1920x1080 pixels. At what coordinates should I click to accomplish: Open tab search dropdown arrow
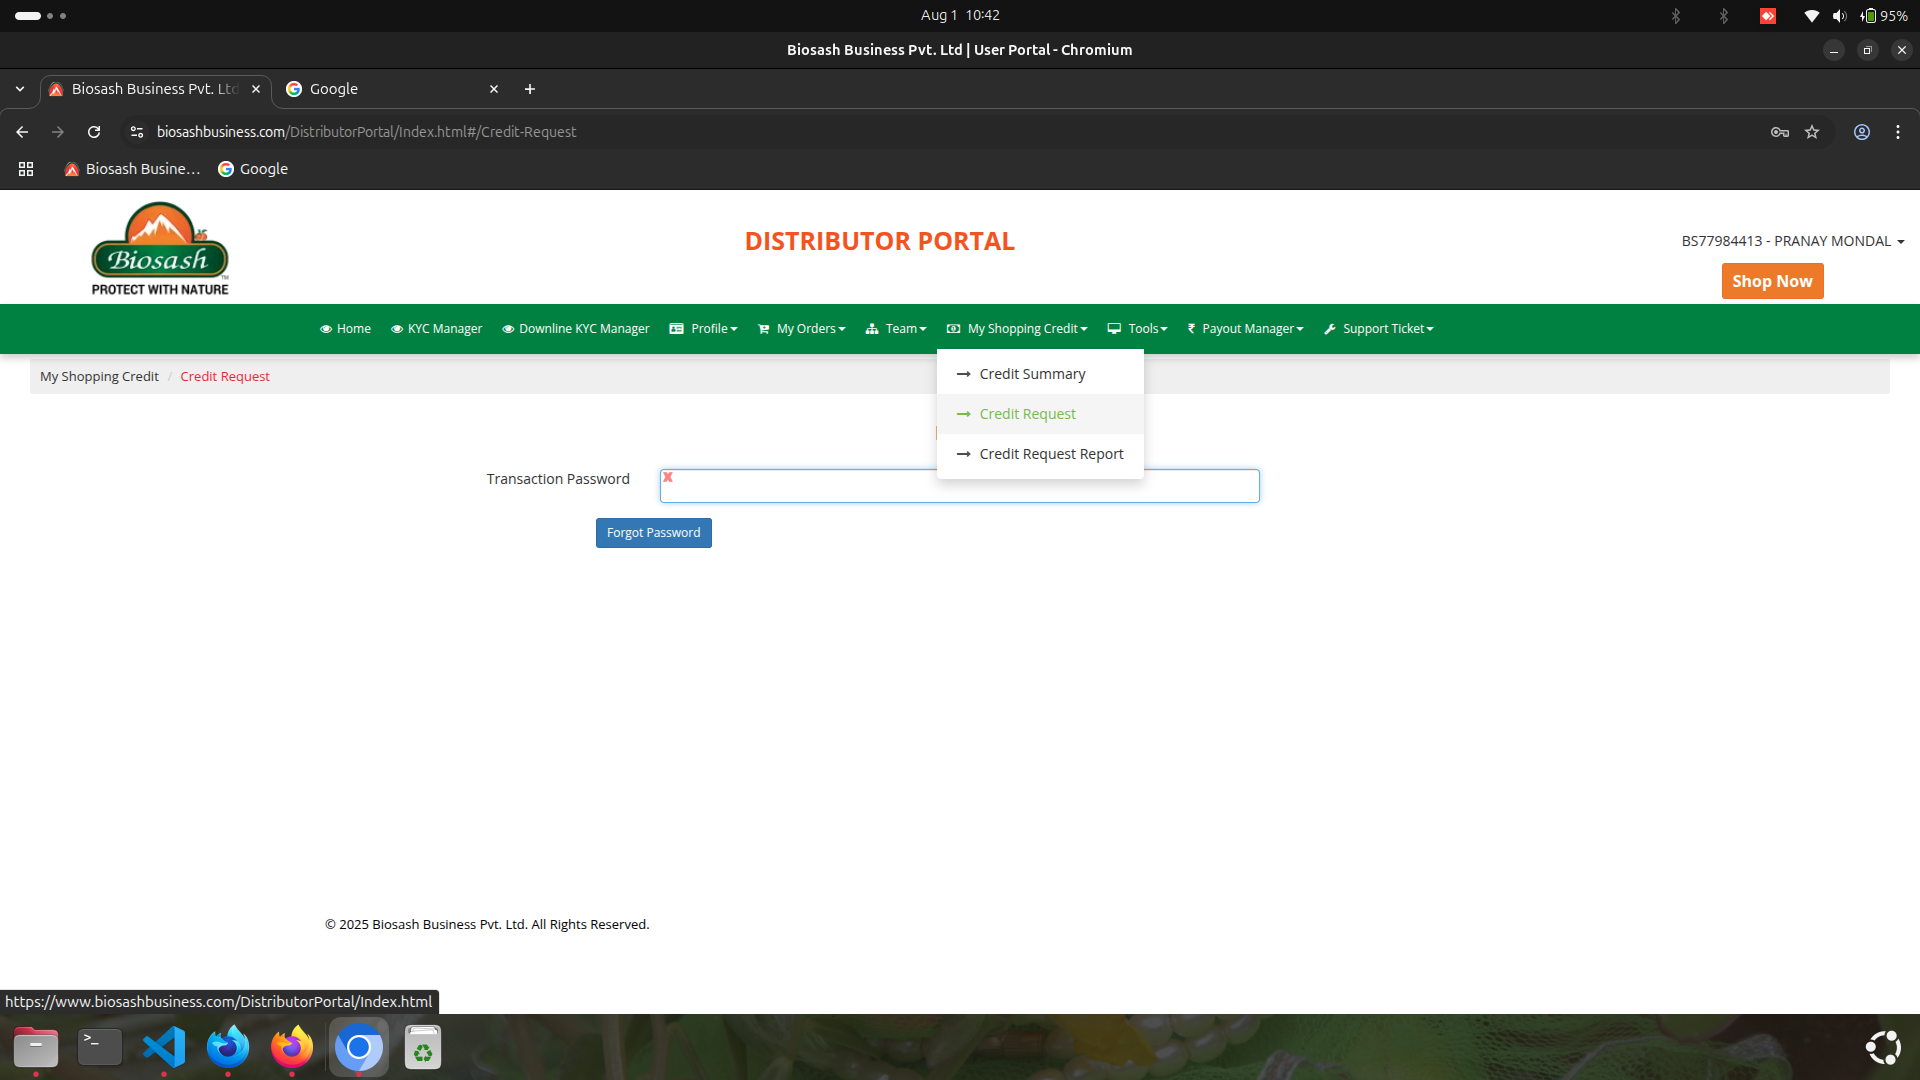tap(20, 89)
